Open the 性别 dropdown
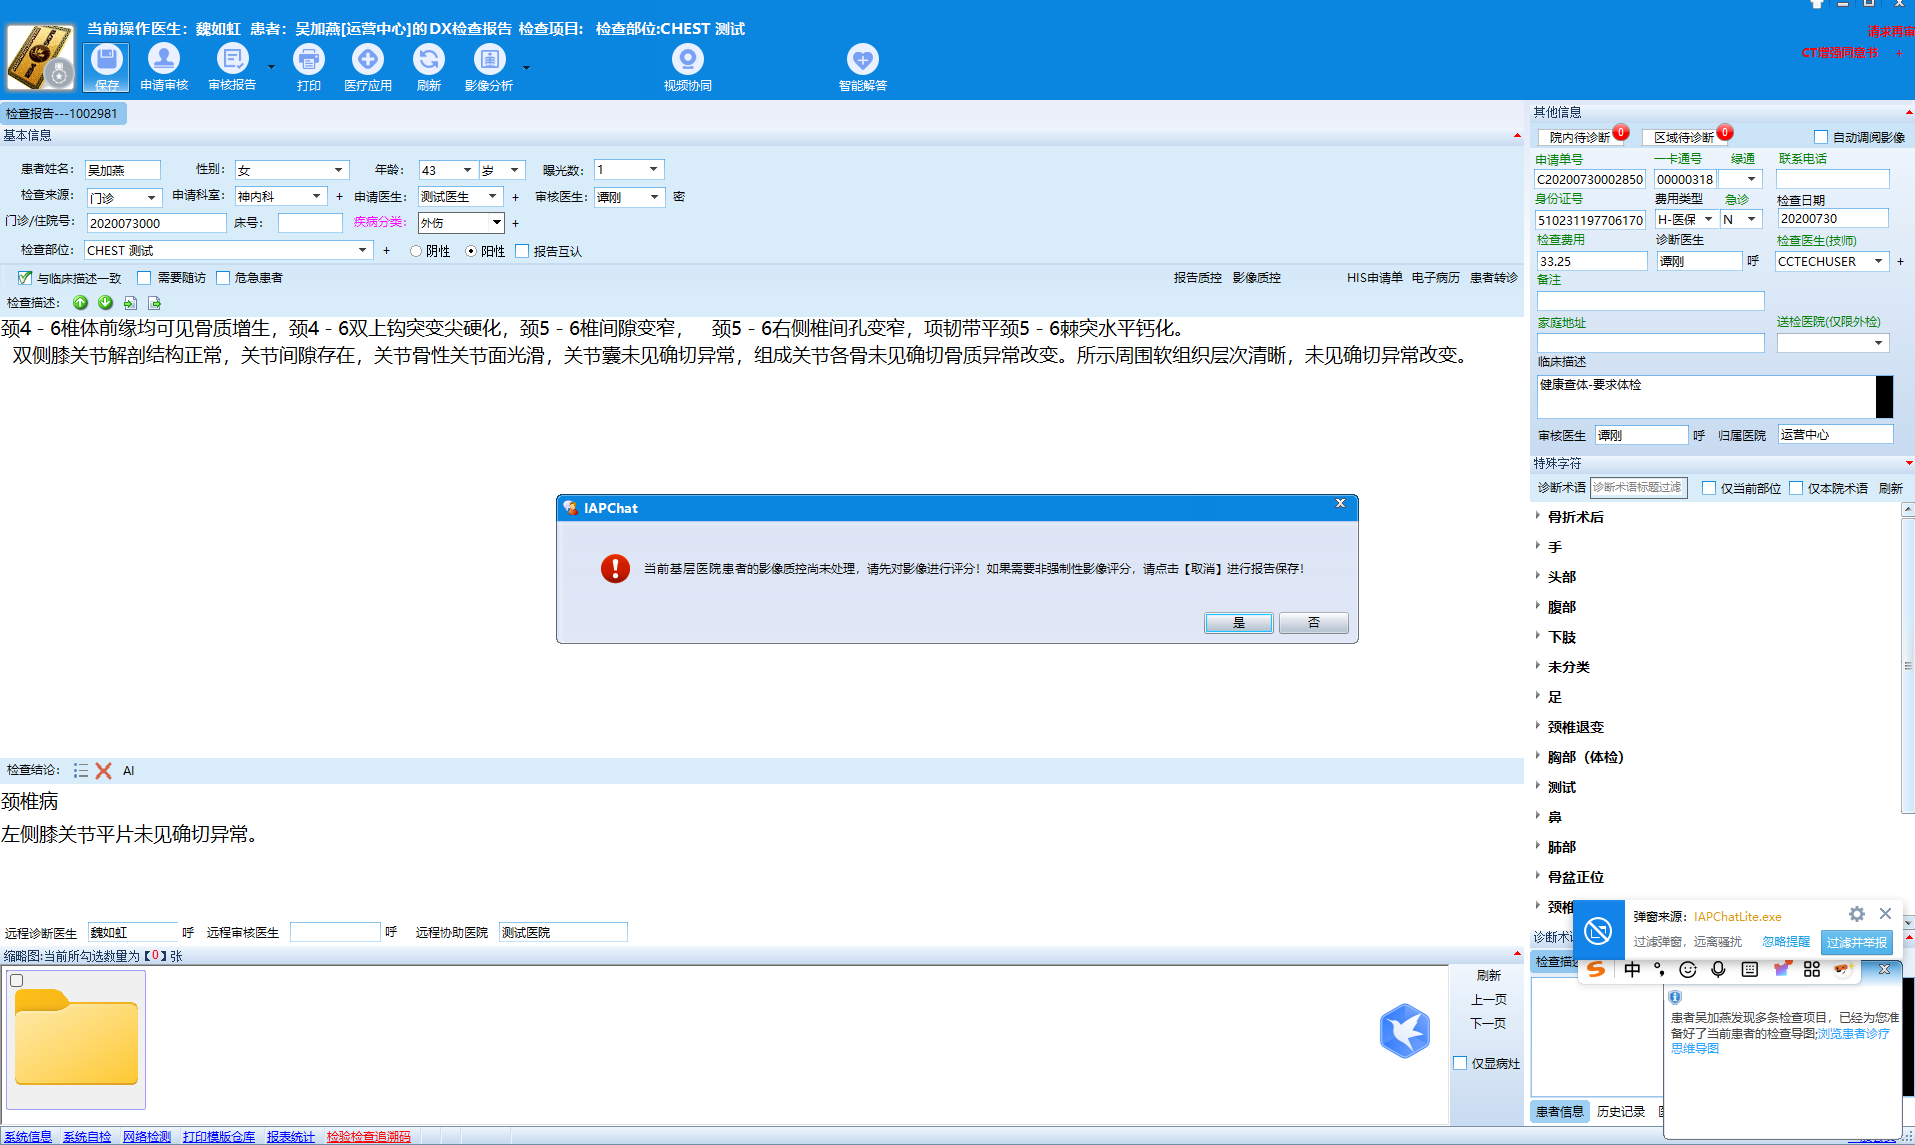1915x1145 pixels. point(338,170)
